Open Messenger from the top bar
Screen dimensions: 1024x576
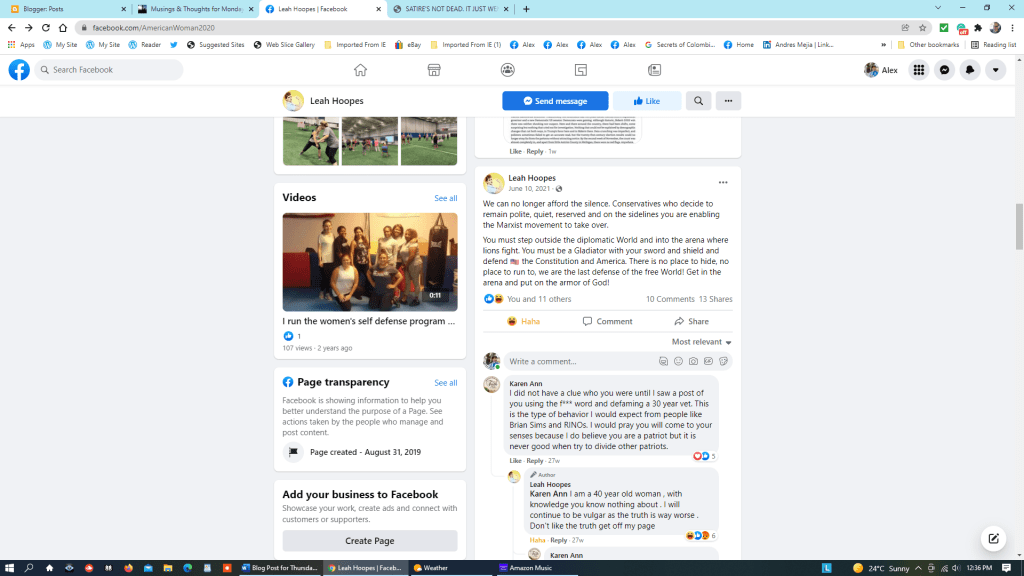point(944,70)
